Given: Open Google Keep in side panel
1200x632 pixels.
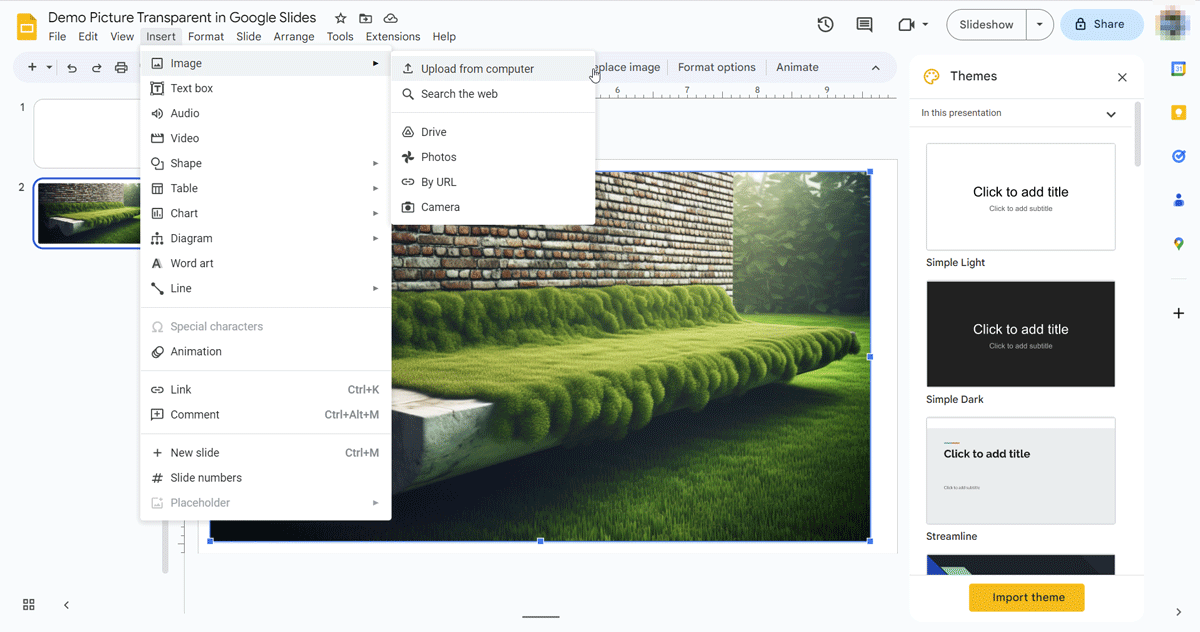Looking at the screenshot, I should (x=1178, y=112).
